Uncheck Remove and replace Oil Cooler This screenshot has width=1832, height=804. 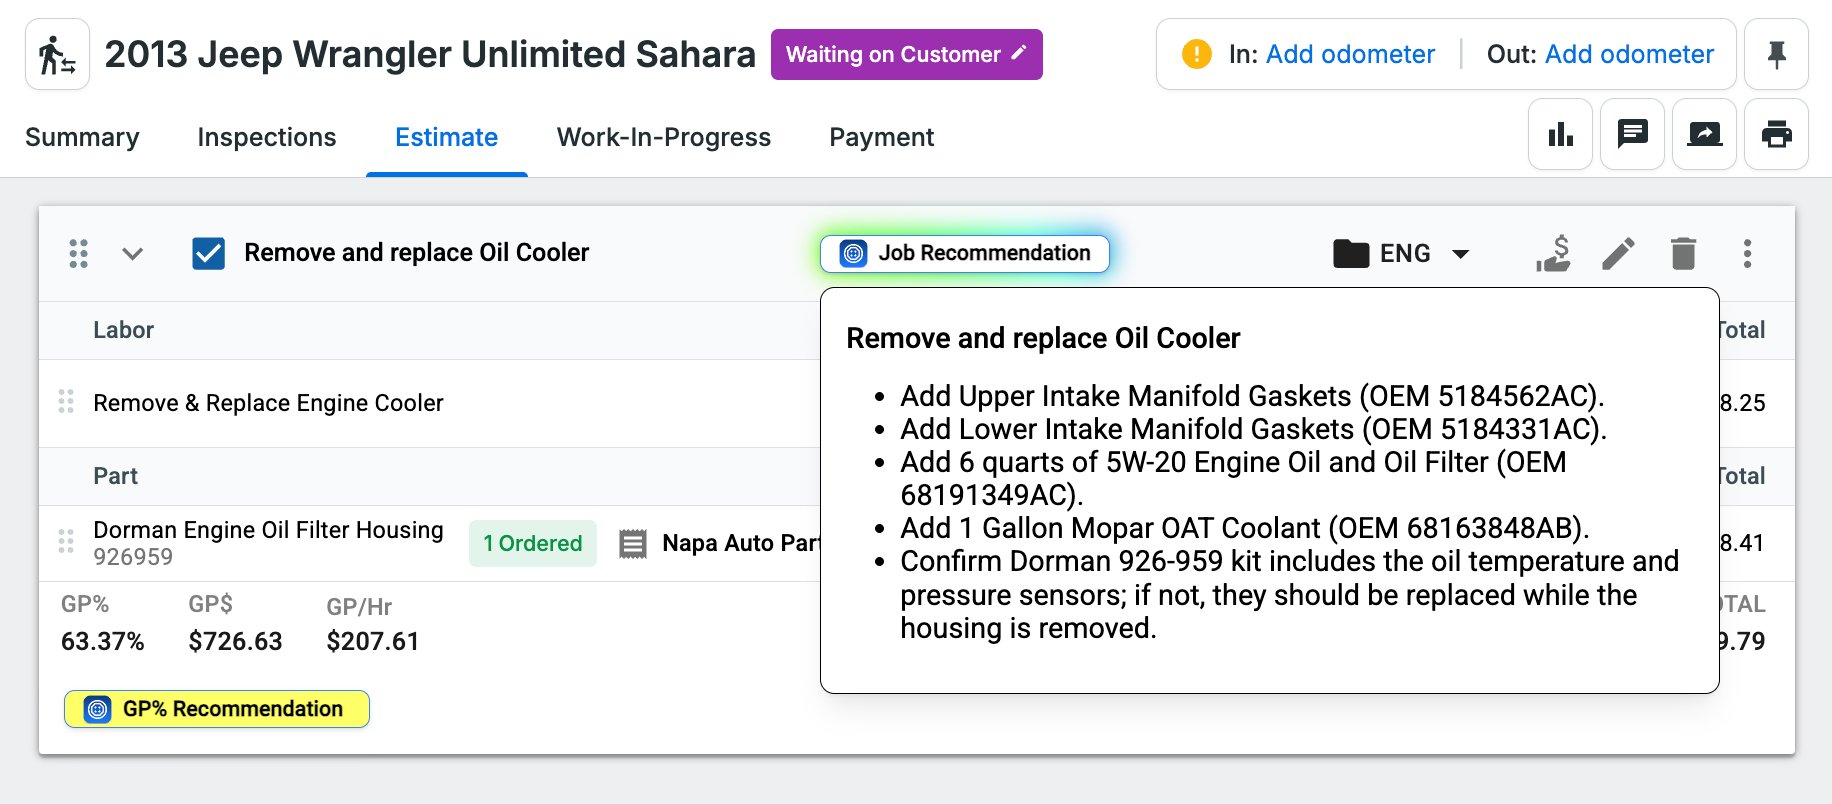208,254
